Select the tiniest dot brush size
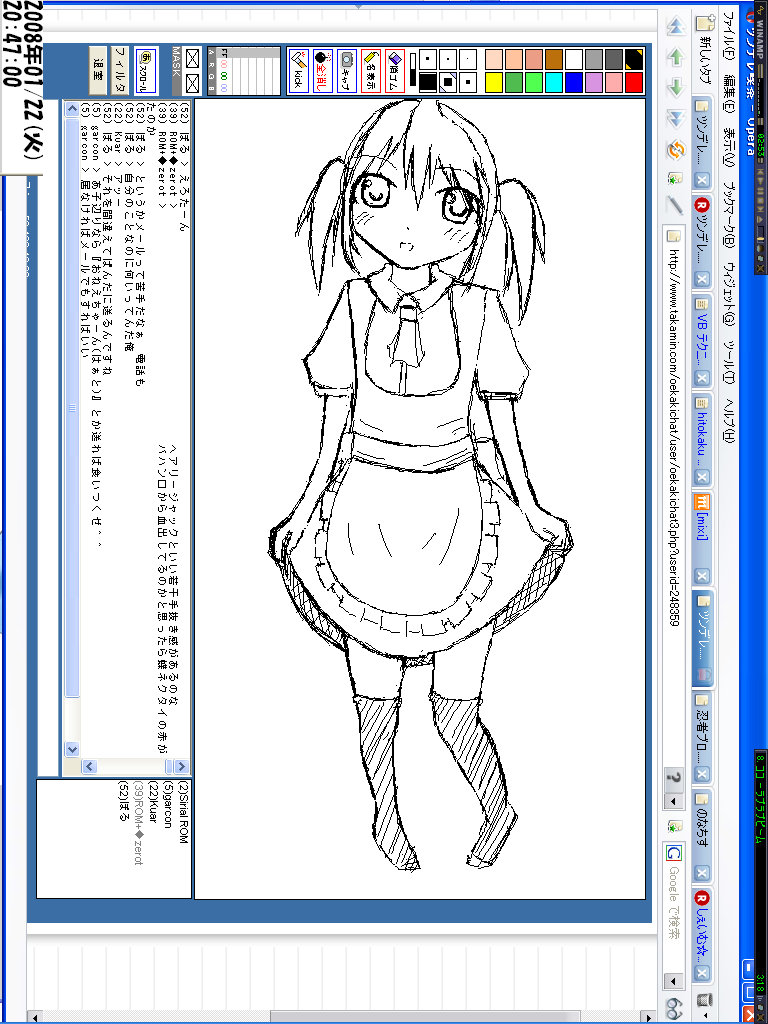 pyautogui.click(x=468, y=59)
